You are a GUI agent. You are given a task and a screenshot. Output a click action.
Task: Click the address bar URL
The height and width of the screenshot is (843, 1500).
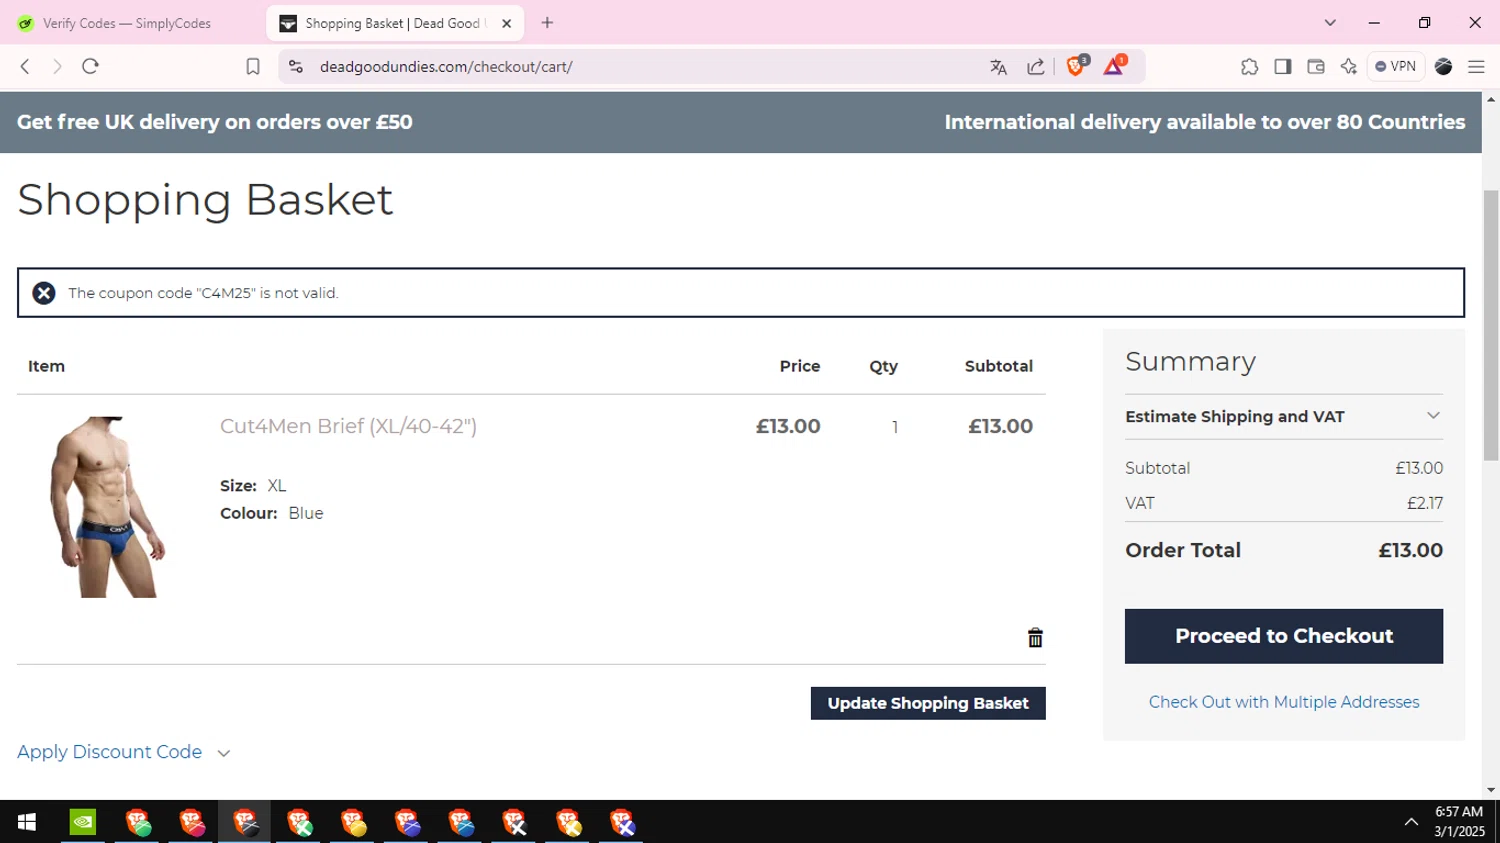coord(446,67)
